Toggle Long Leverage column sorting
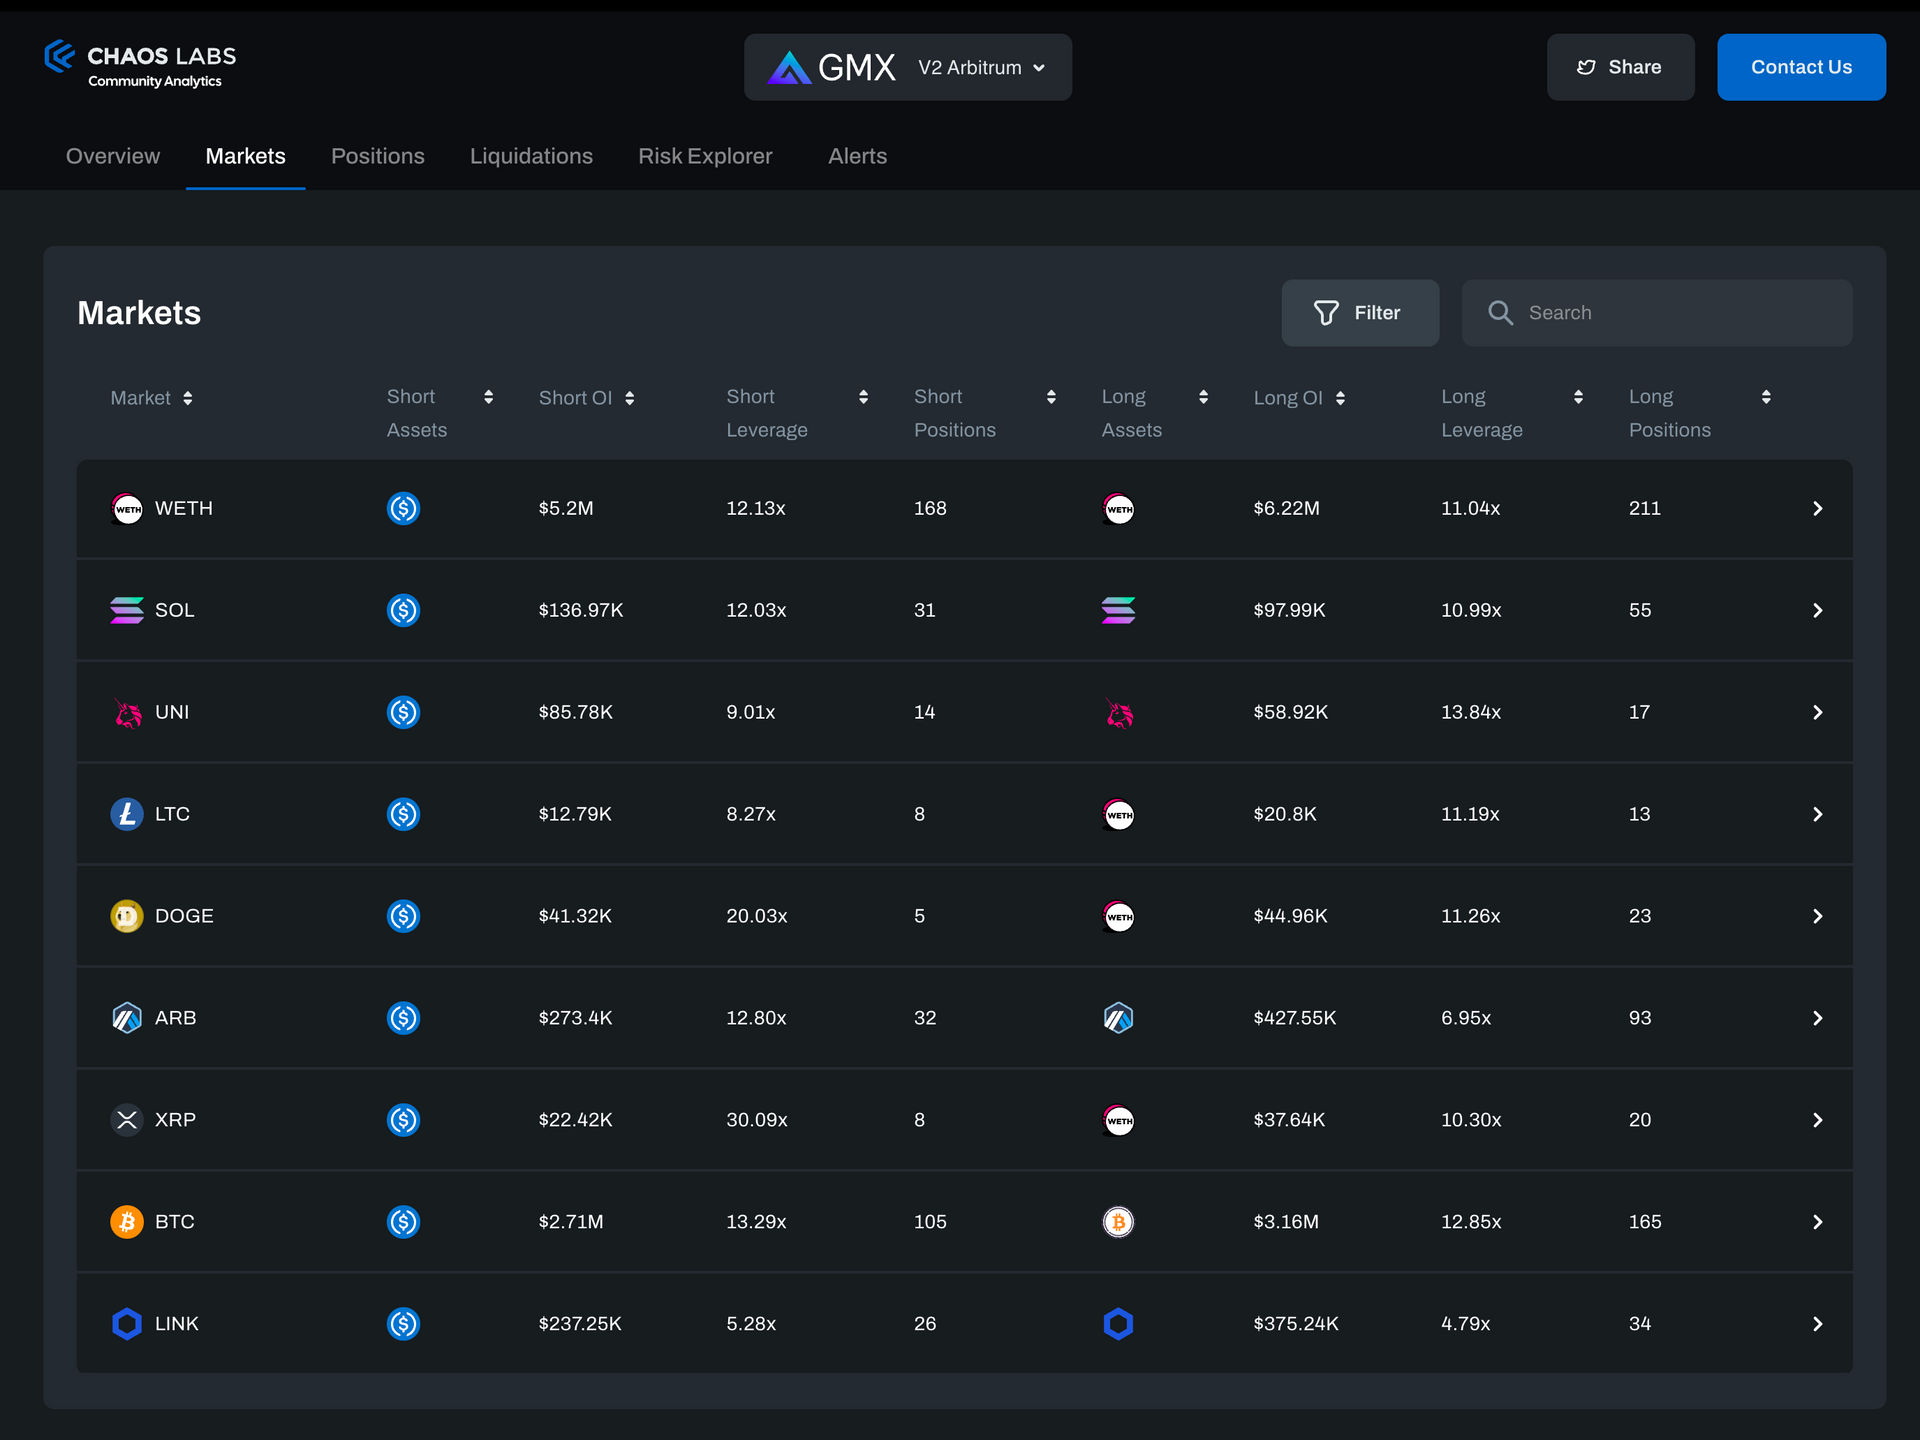 (1579, 396)
